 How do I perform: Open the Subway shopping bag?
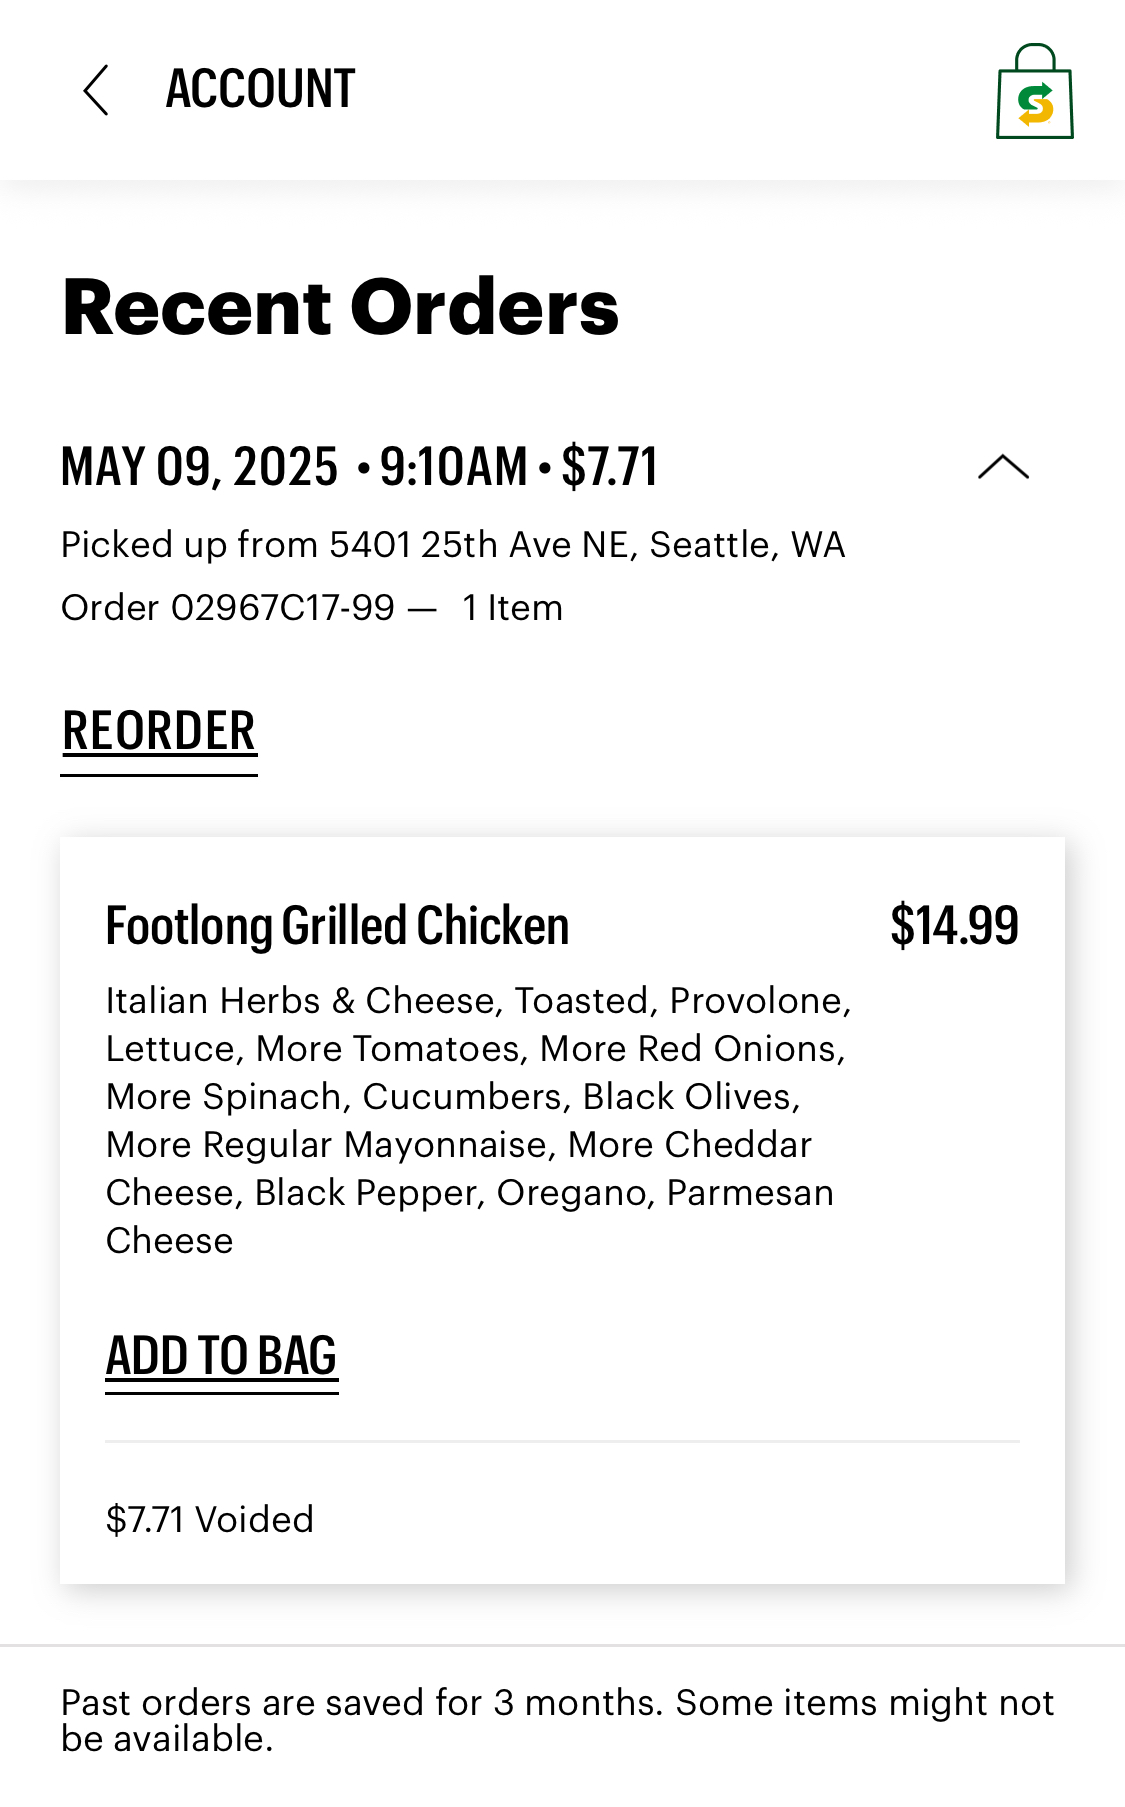pyautogui.click(x=1034, y=92)
